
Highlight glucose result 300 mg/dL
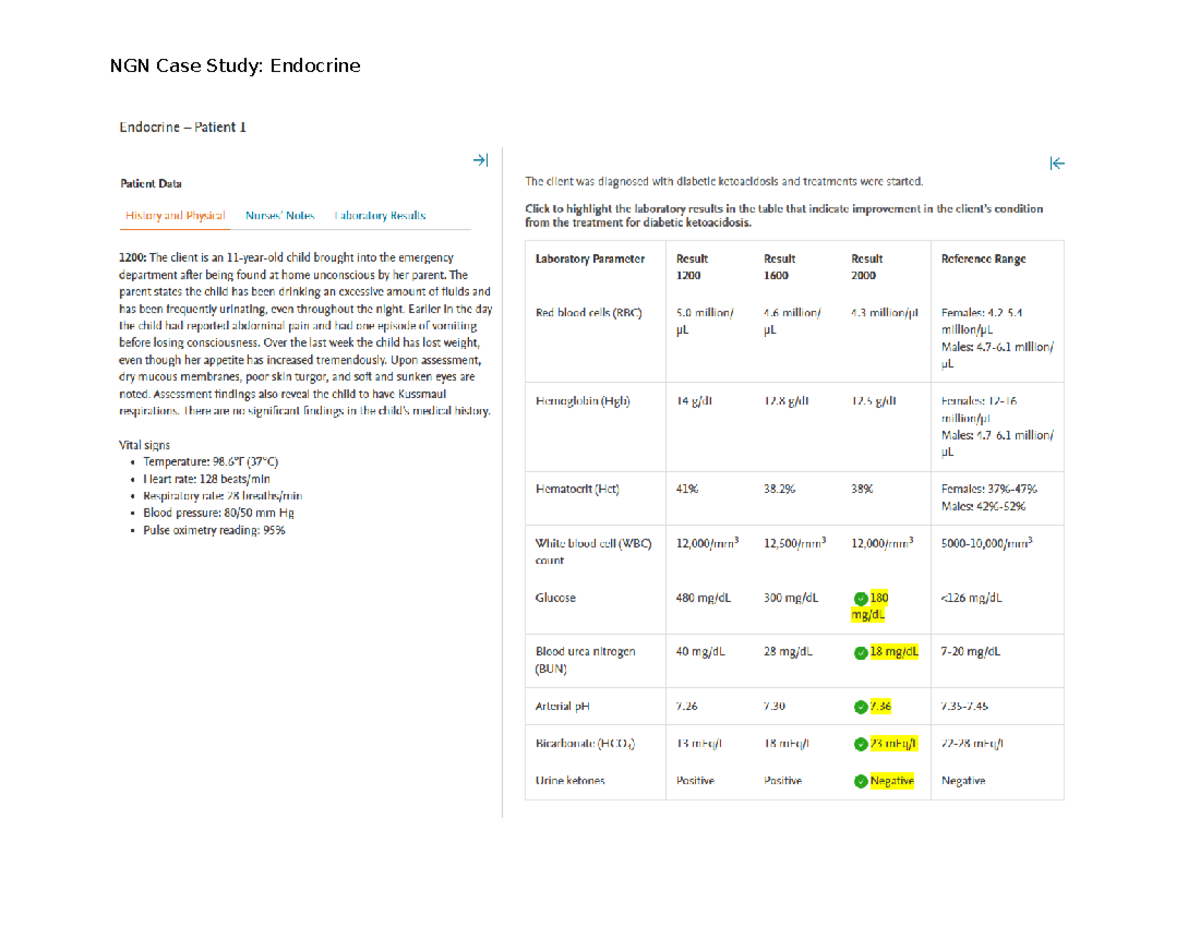pyautogui.click(x=791, y=599)
